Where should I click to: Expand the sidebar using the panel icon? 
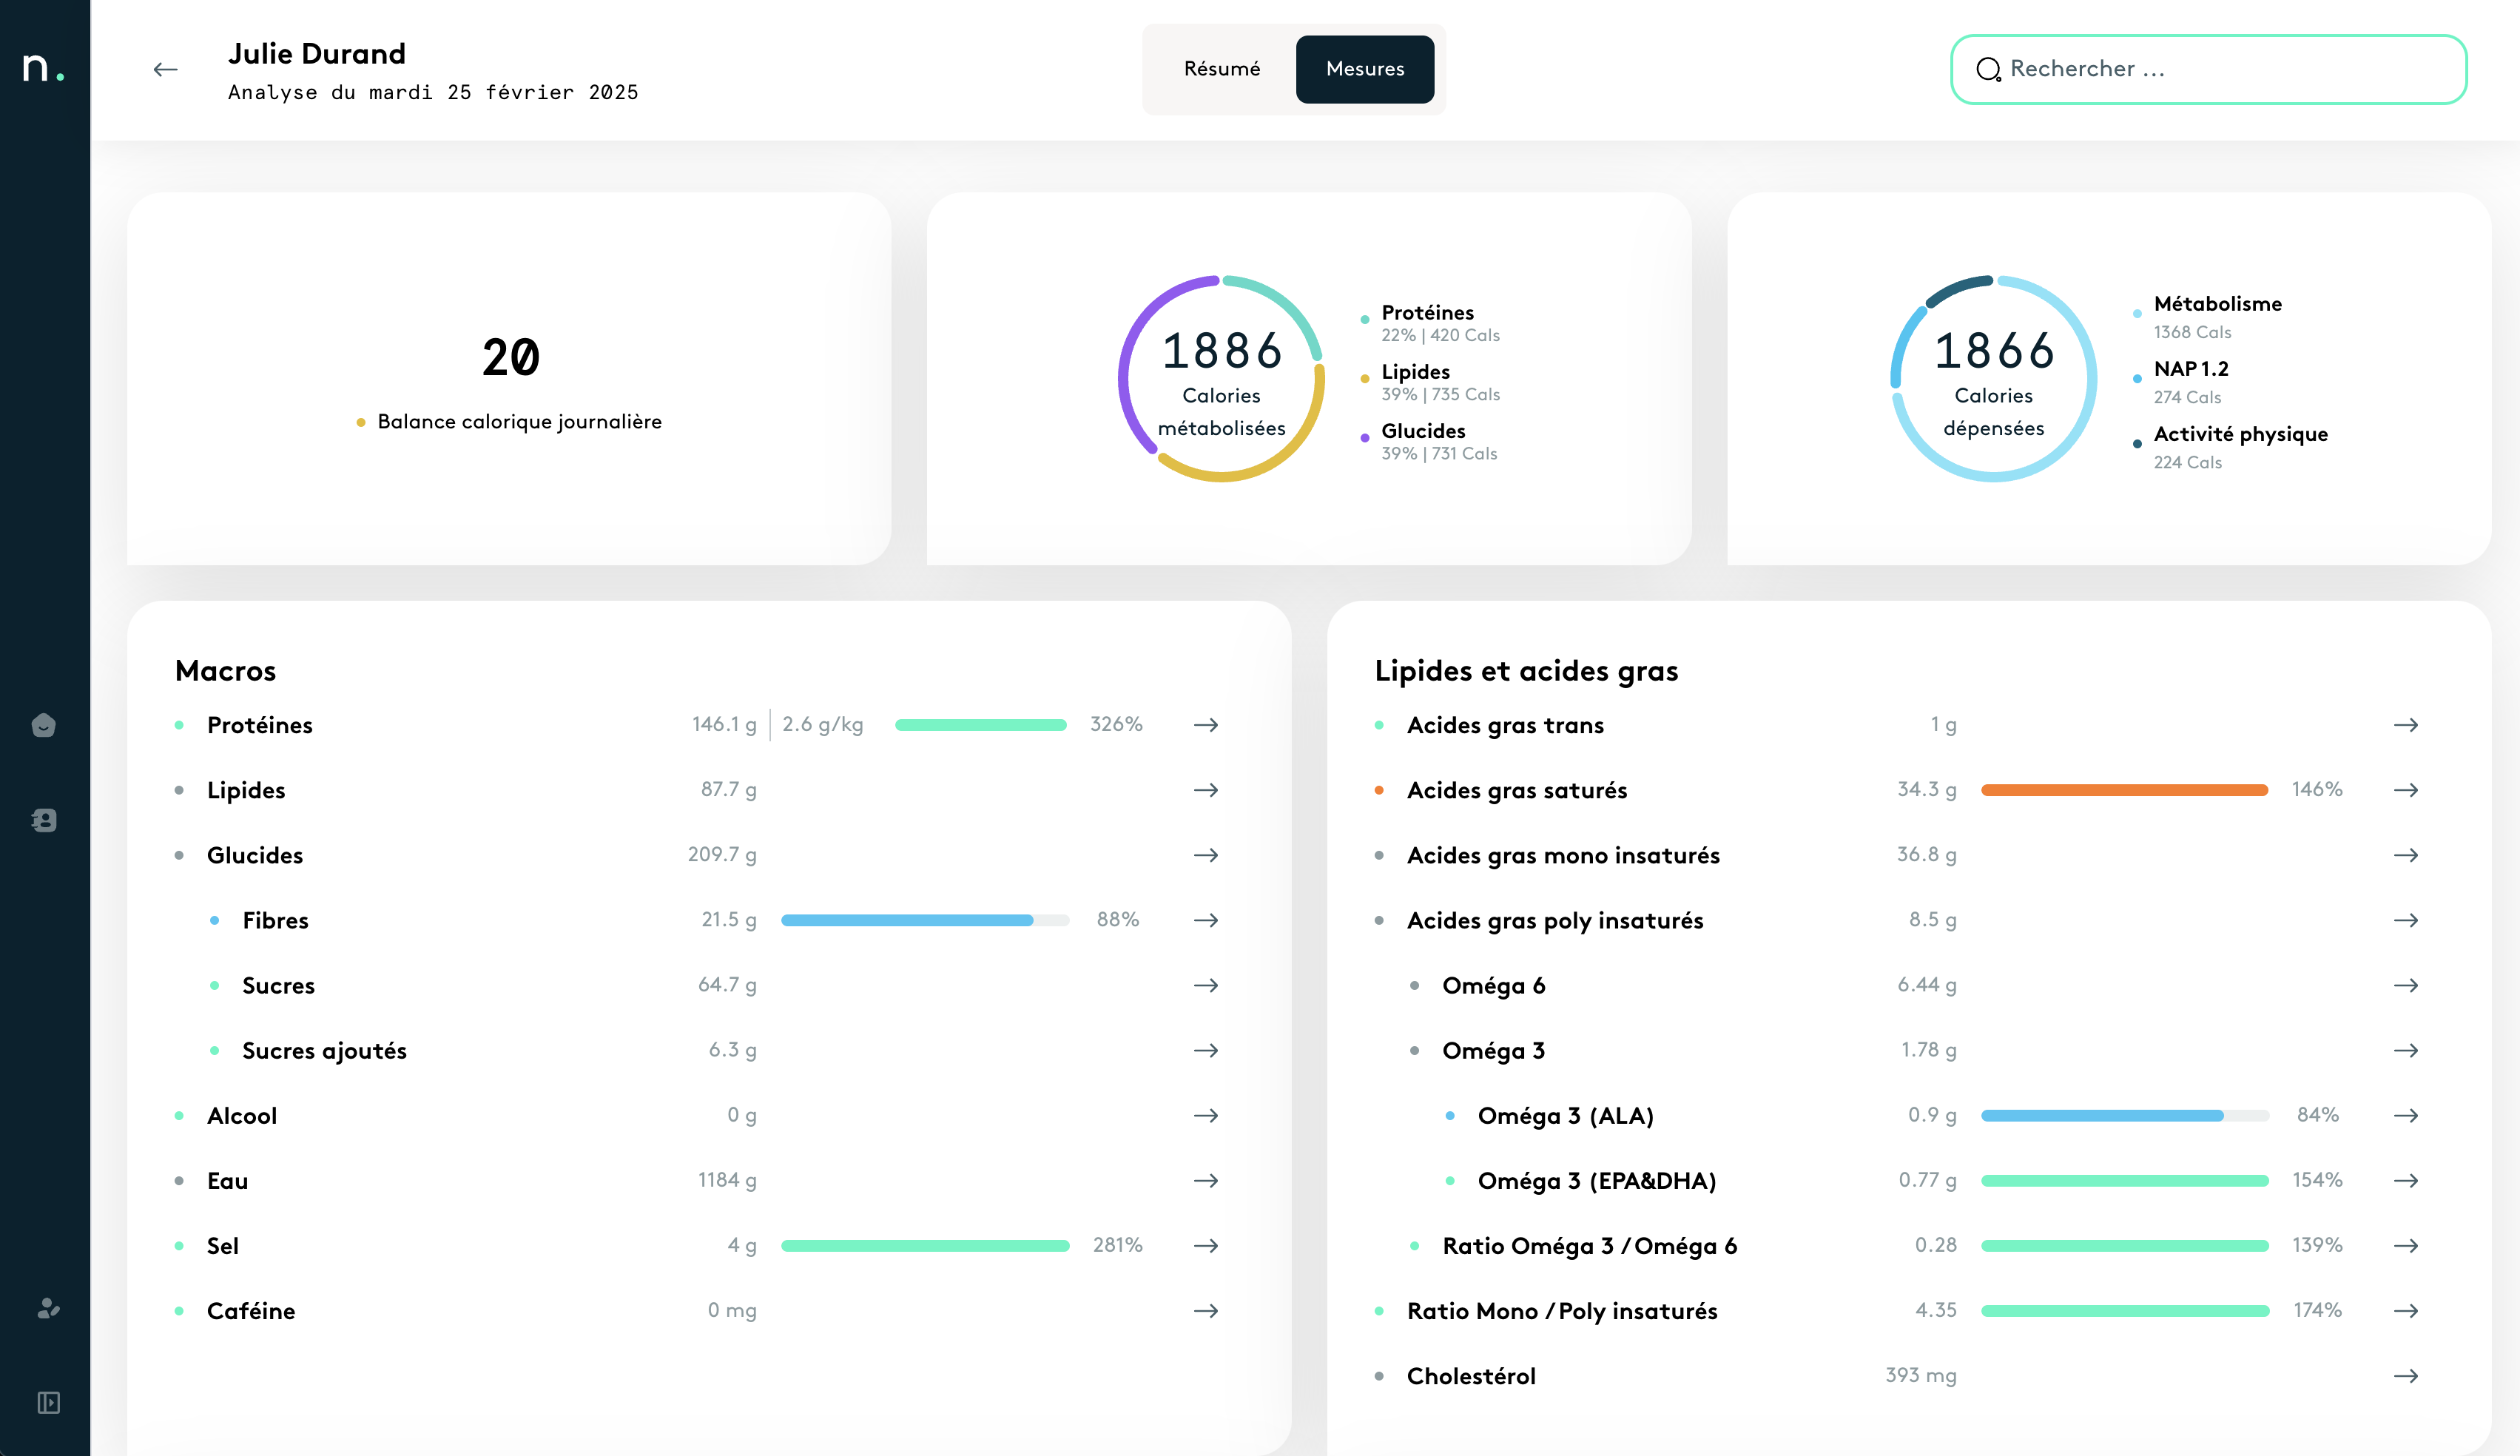pyautogui.click(x=47, y=1402)
